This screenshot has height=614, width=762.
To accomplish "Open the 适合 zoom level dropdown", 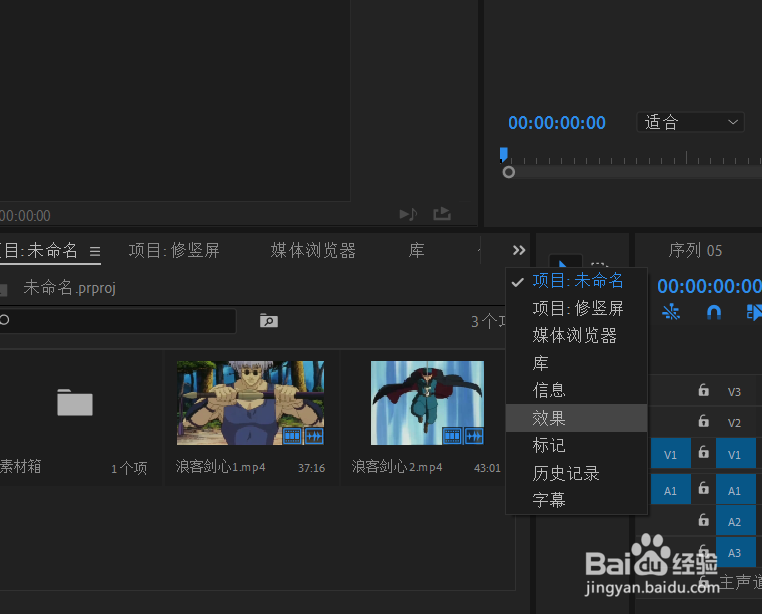I will [x=690, y=122].
